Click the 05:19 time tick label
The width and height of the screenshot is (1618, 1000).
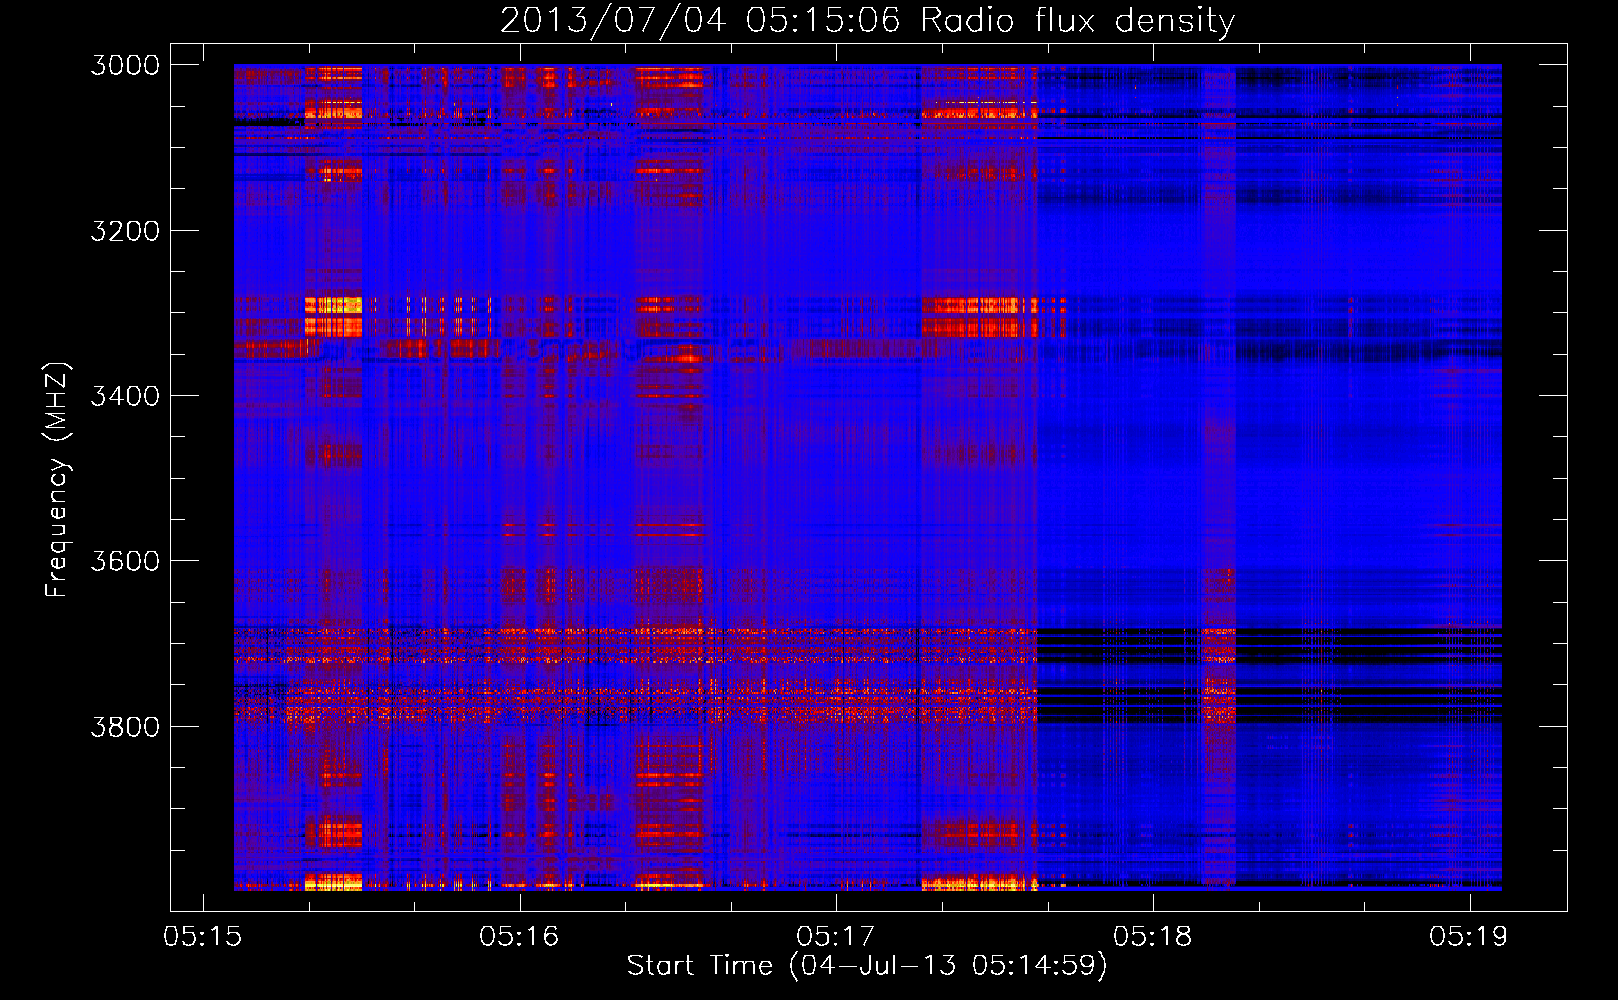pos(1469,937)
